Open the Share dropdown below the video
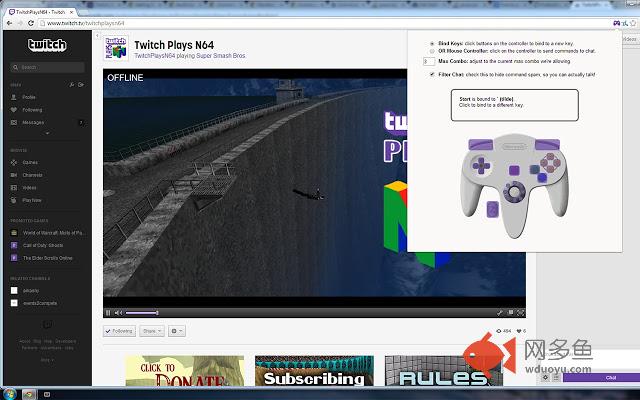The height and width of the screenshot is (400, 640). 151,330
